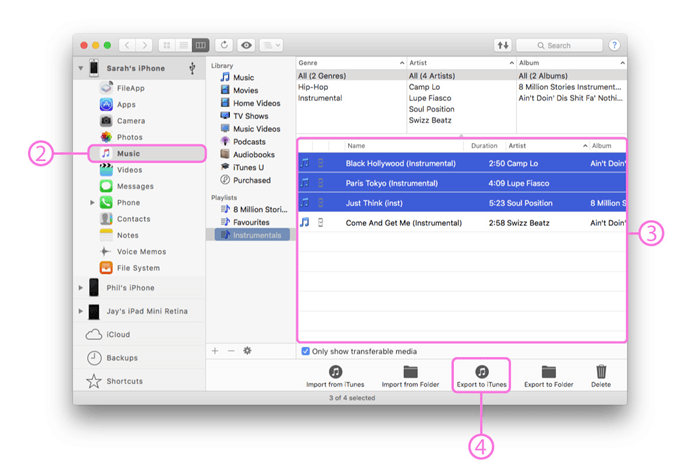Open File System in the sidebar
The image size is (700, 467).
[x=130, y=268]
